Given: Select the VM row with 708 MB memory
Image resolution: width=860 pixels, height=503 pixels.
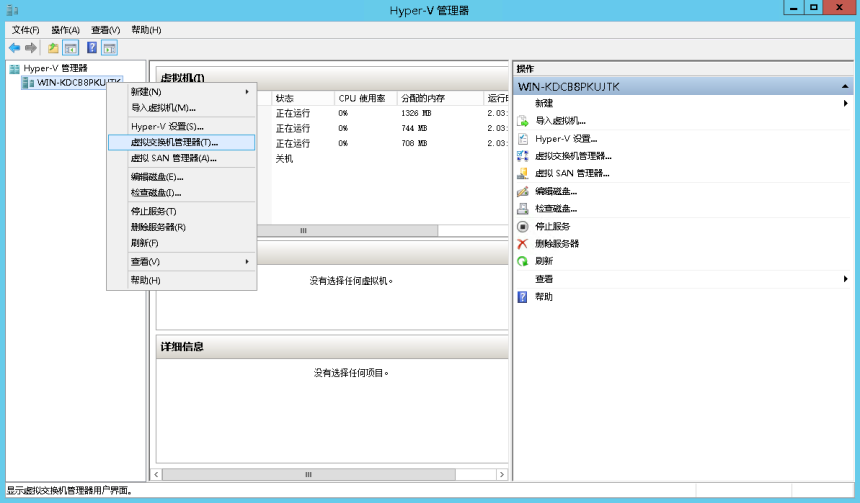Looking at the screenshot, I should tap(389, 144).
